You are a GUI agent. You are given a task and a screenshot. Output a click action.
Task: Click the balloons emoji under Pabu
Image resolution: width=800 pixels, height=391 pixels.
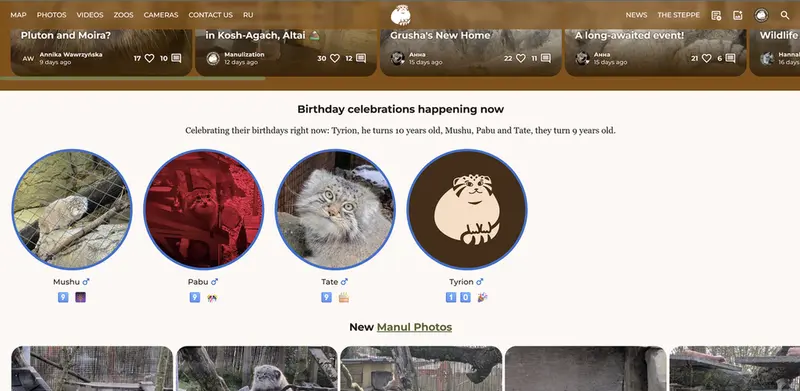(x=212, y=298)
